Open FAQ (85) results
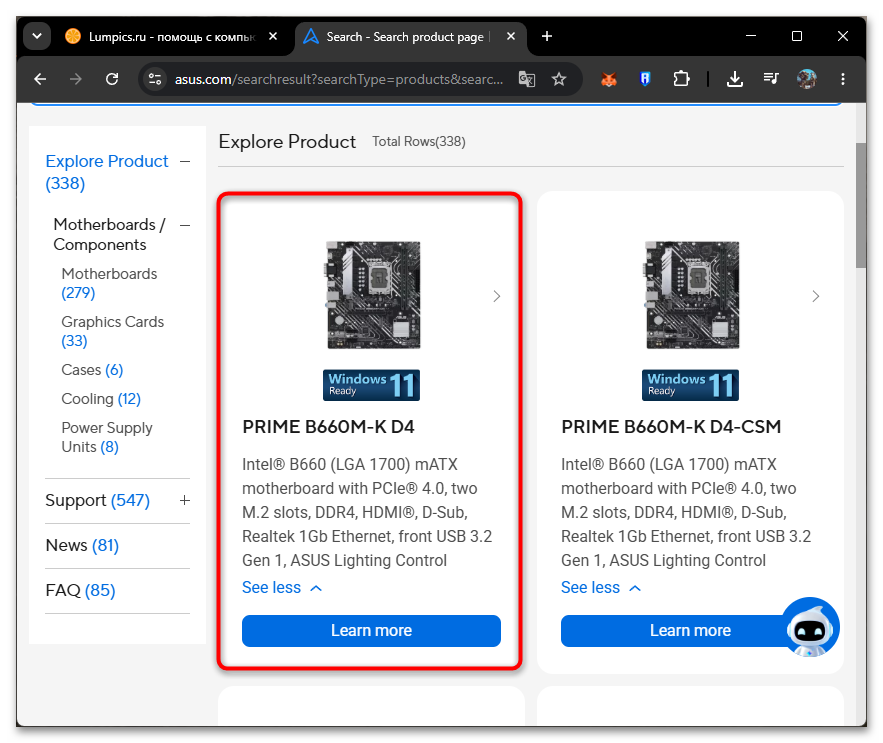Screen dimensions: 883x743 81,590
